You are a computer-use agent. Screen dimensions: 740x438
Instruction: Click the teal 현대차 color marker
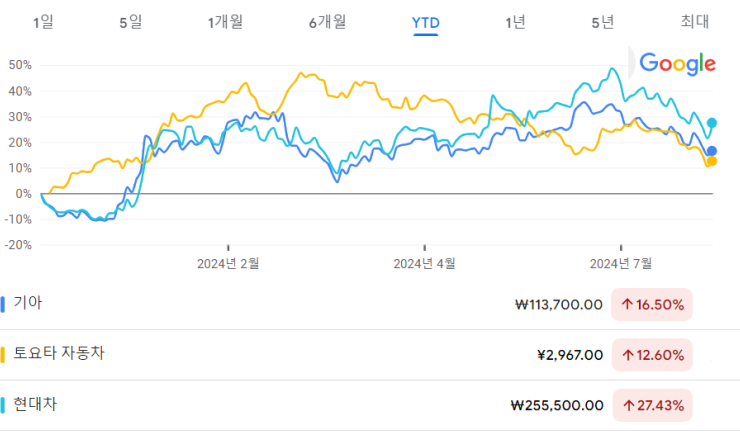[3, 405]
